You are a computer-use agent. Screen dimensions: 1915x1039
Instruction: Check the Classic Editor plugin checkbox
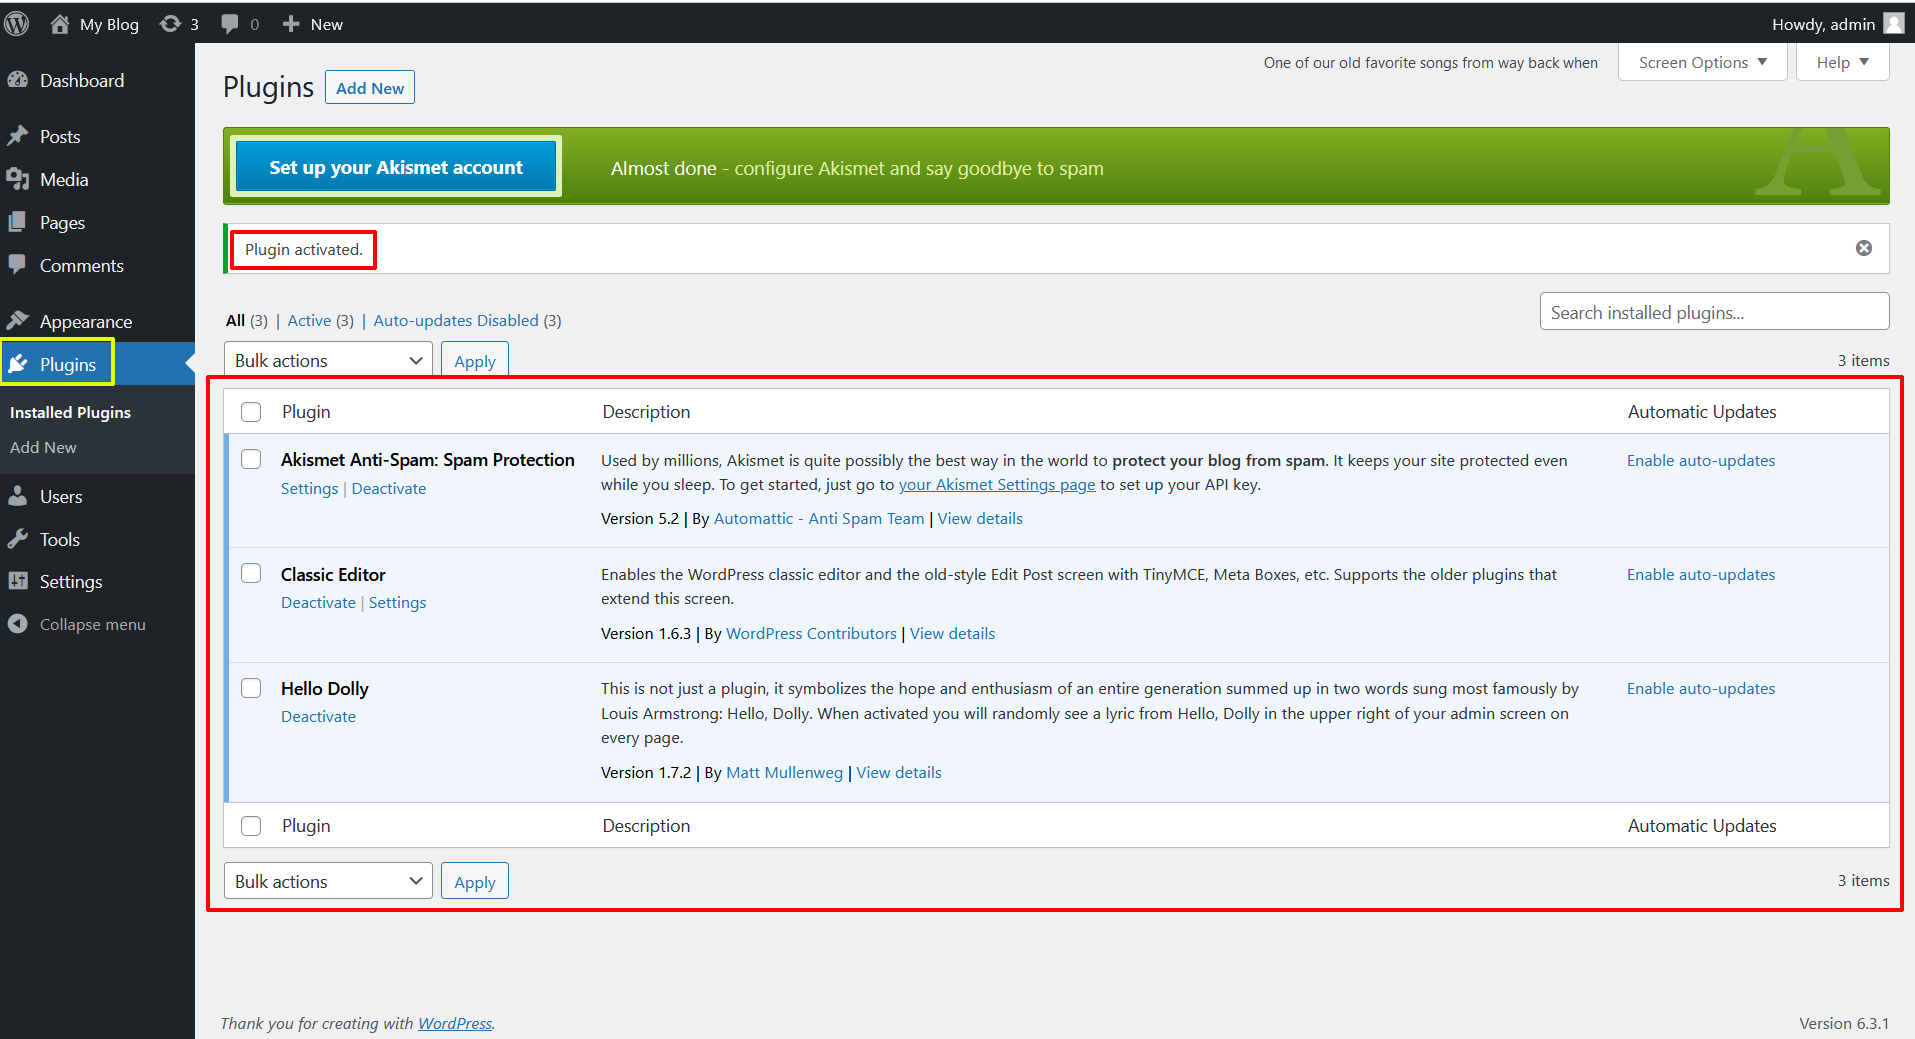(x=250, y=573)
